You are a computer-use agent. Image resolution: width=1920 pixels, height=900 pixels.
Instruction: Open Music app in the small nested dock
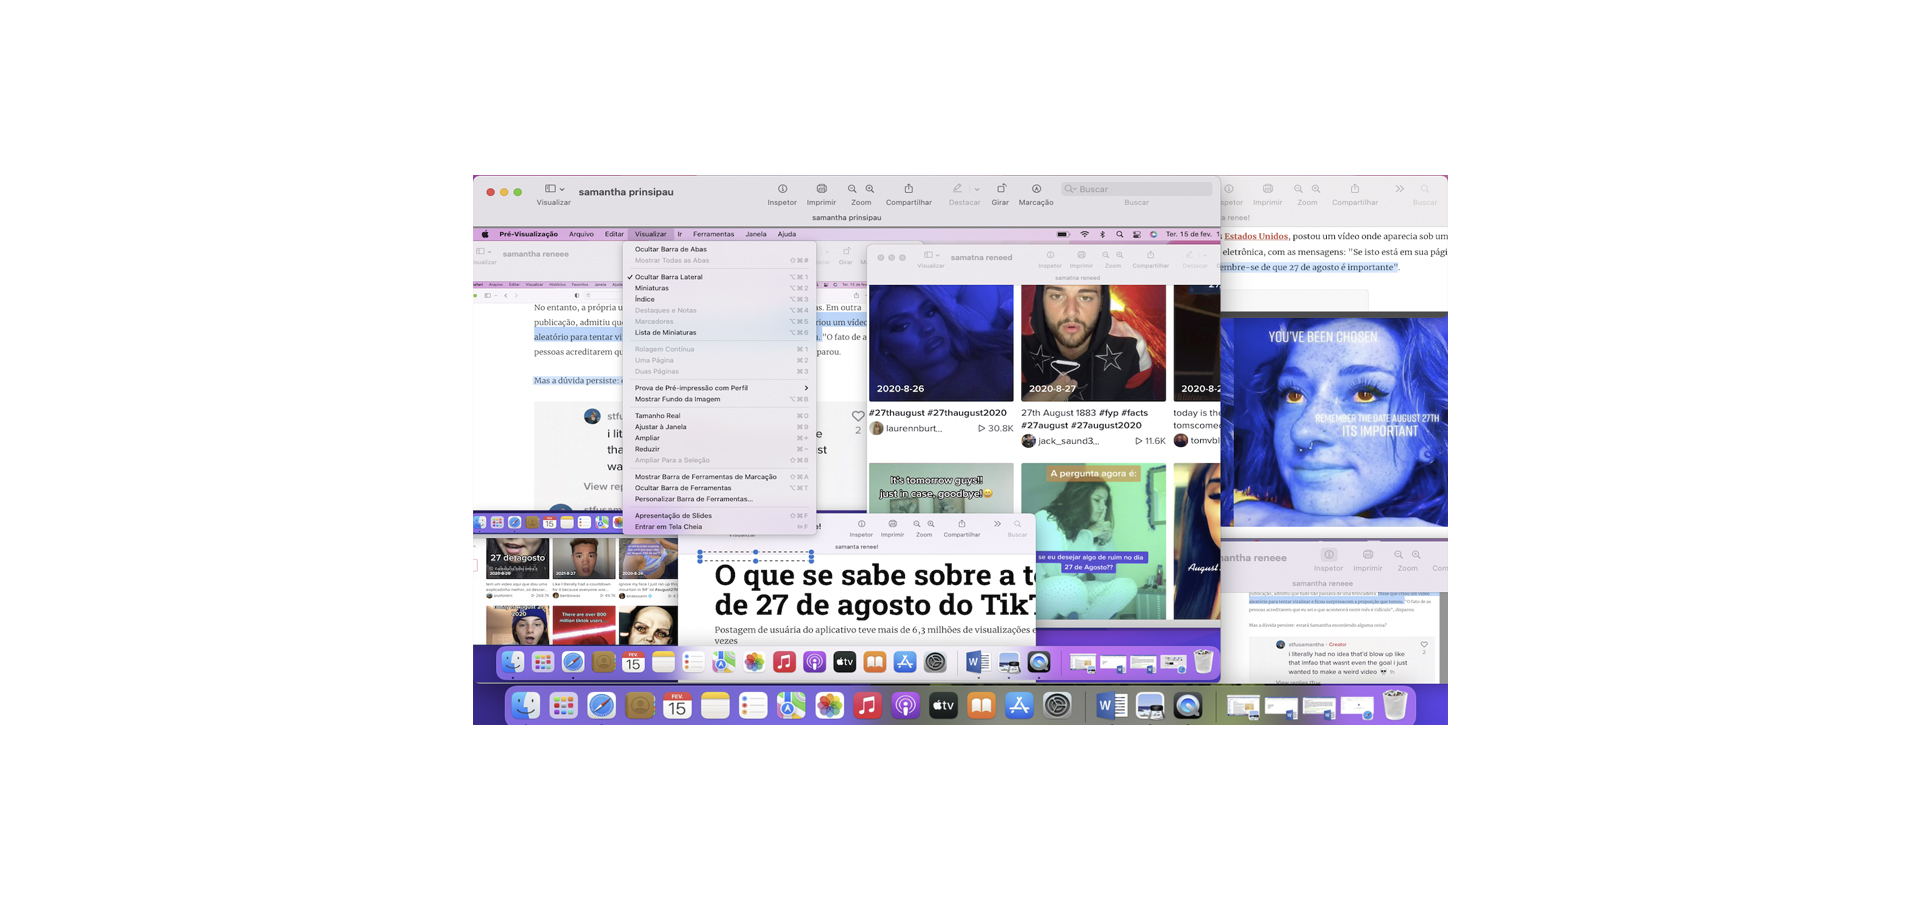tap(784, 662)
